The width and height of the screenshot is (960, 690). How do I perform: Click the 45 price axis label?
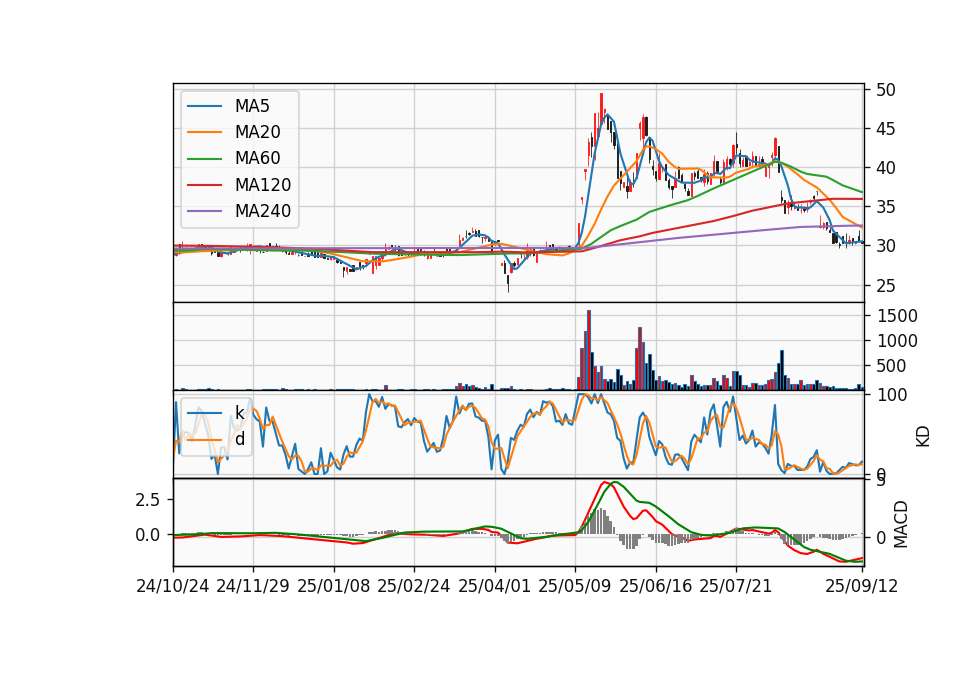tap(886, 129)
